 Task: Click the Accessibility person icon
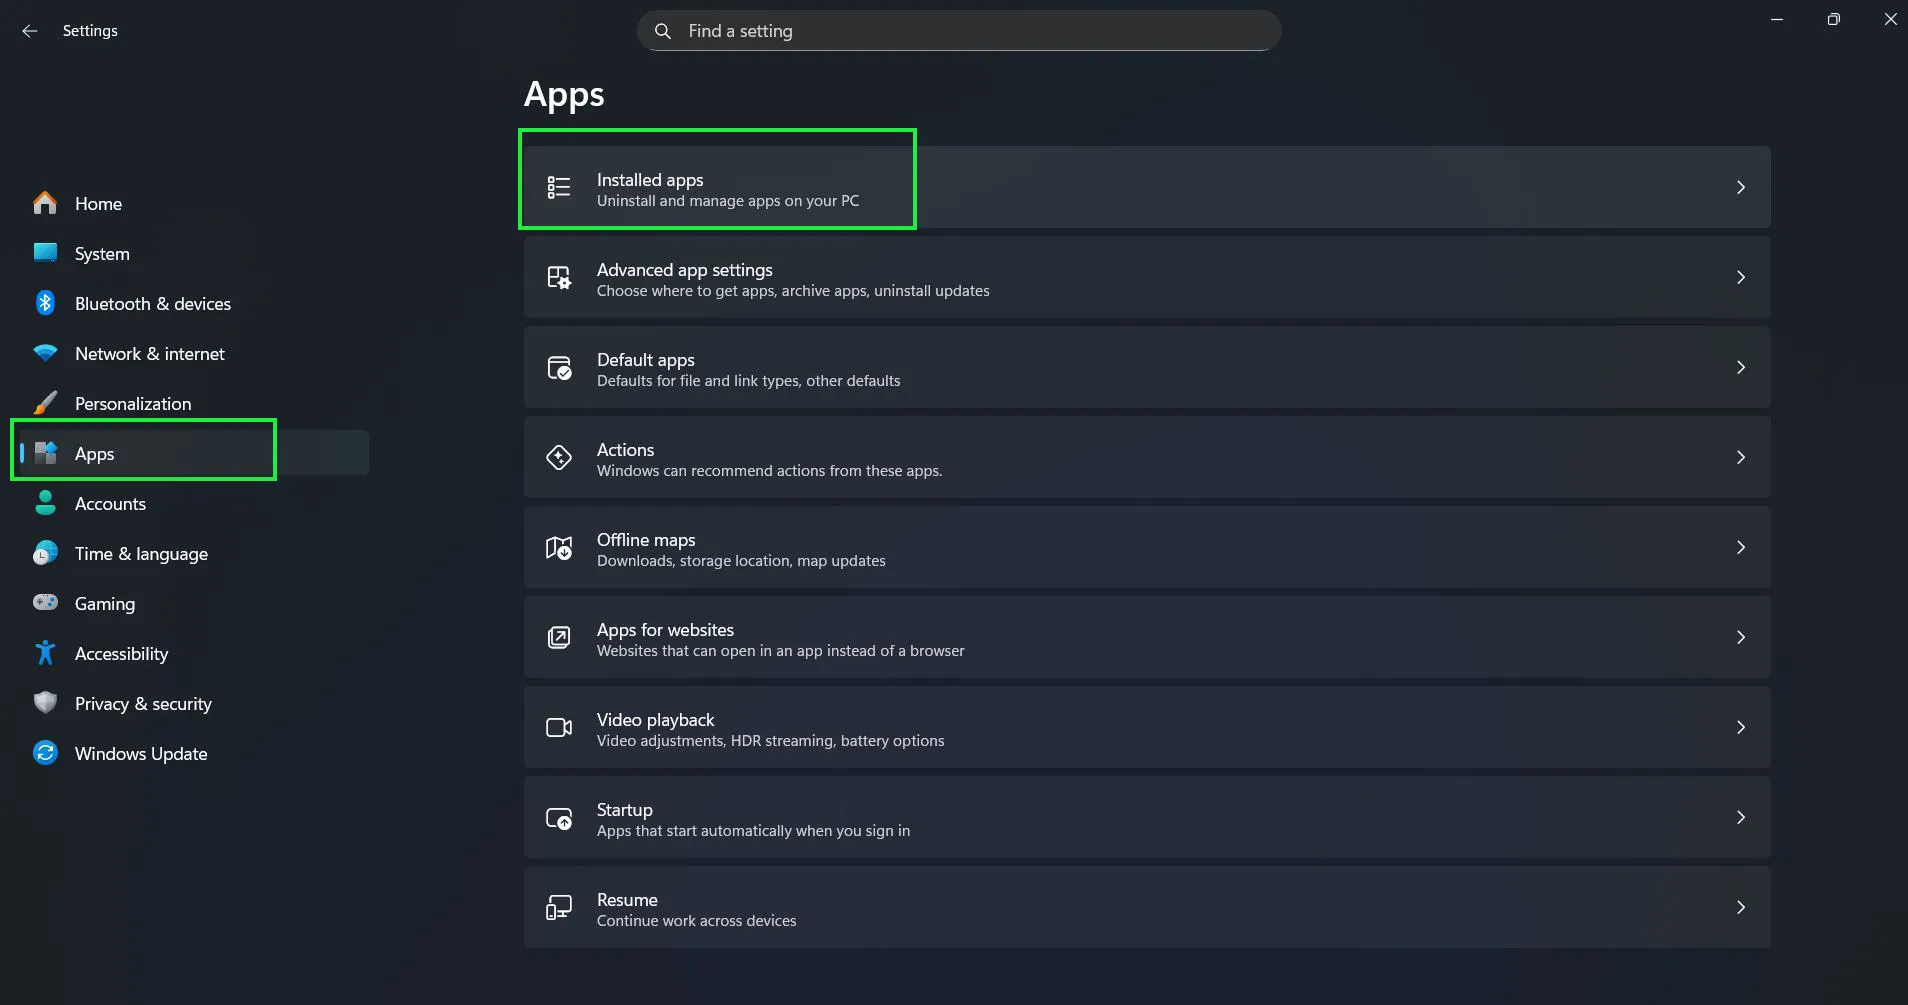(44, 653)
